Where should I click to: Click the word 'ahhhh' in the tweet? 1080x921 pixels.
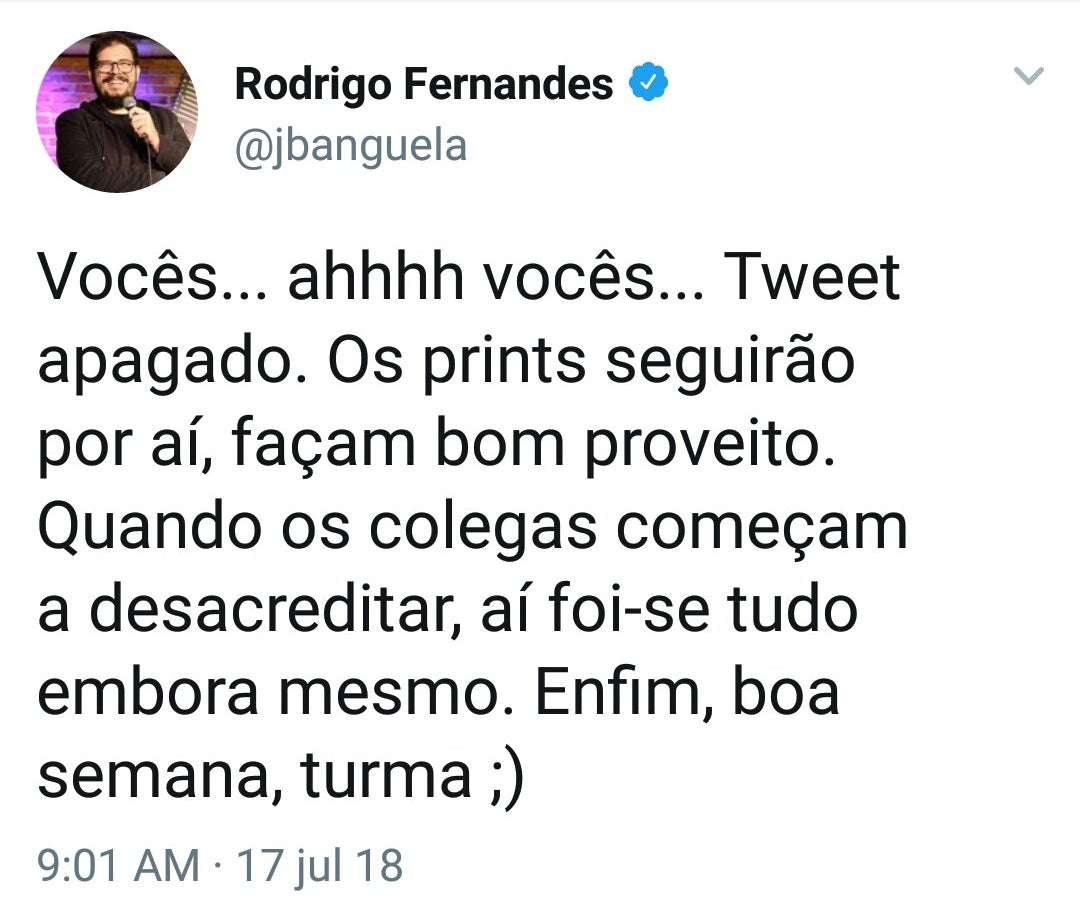375,277
